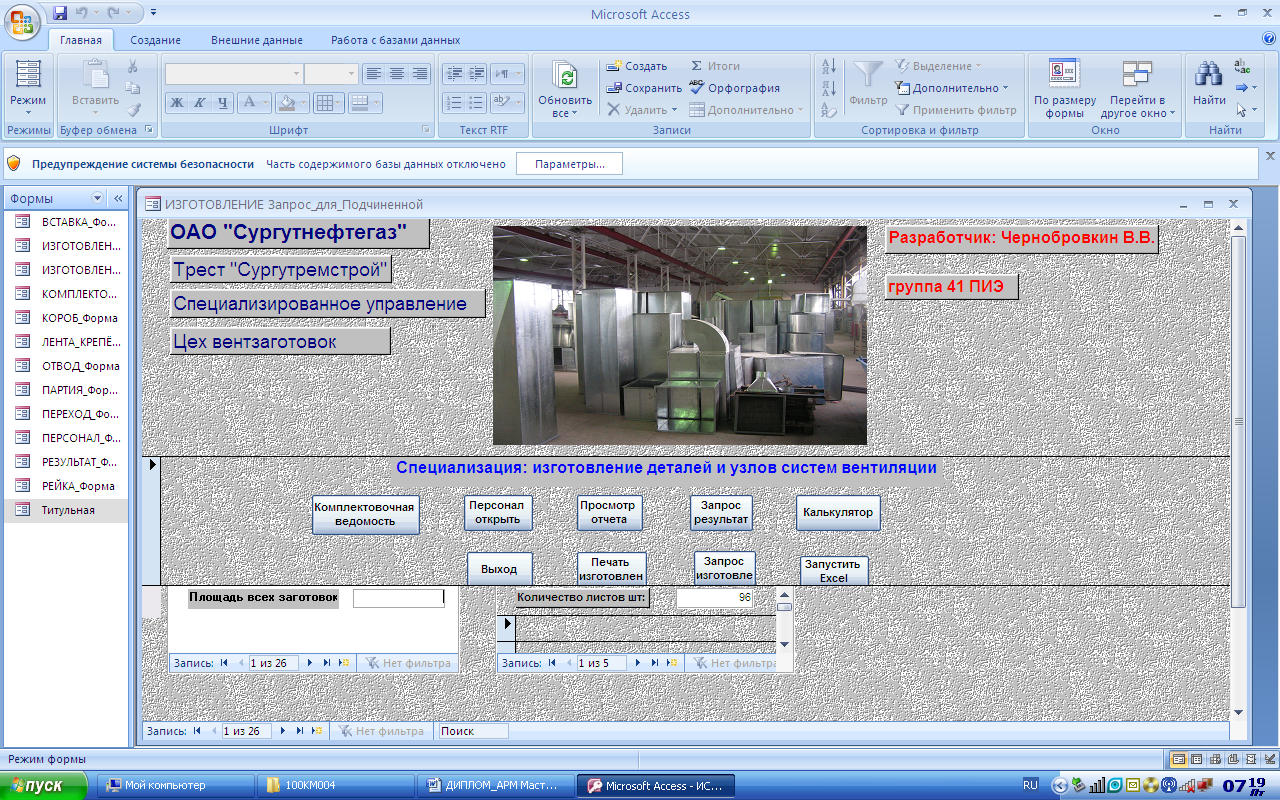The image size is (1280, 800).
Task: Save via Quick Access diskette icon
Action: tap(60, 14)
